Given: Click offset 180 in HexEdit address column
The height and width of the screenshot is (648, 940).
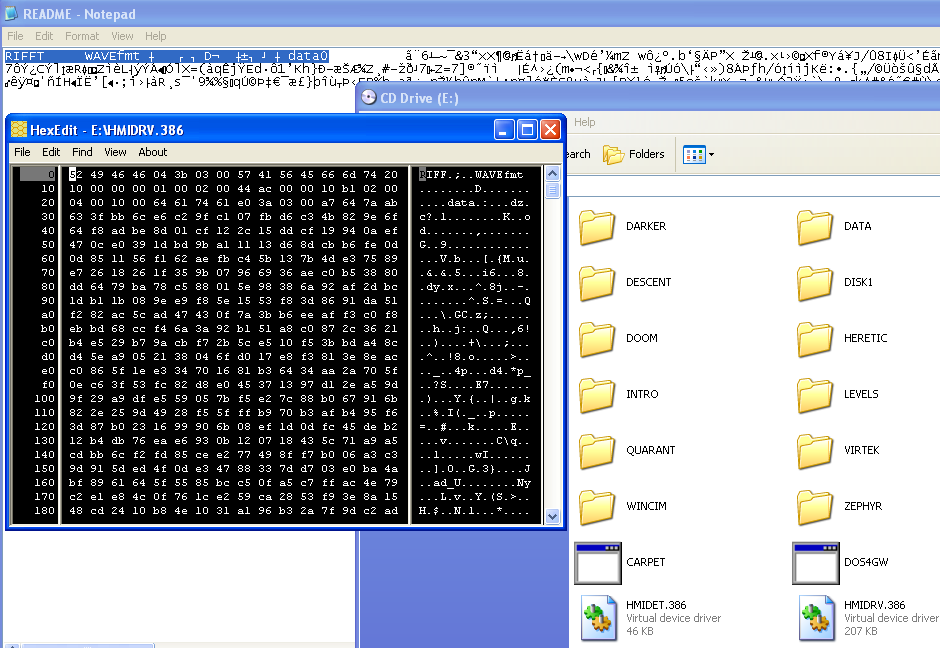Looking at the screenshot, I should coord(44,511).
